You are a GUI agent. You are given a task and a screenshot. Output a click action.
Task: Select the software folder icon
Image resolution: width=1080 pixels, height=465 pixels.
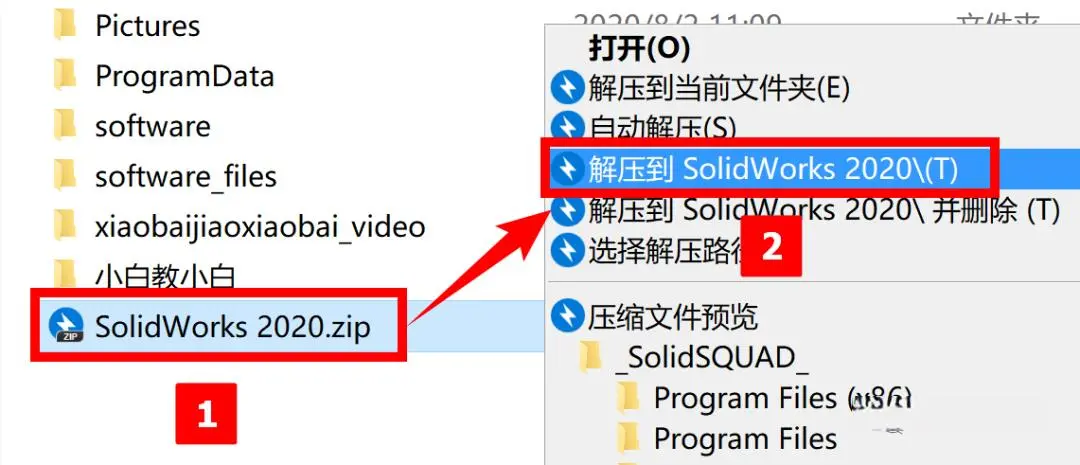tap(65, 125)
